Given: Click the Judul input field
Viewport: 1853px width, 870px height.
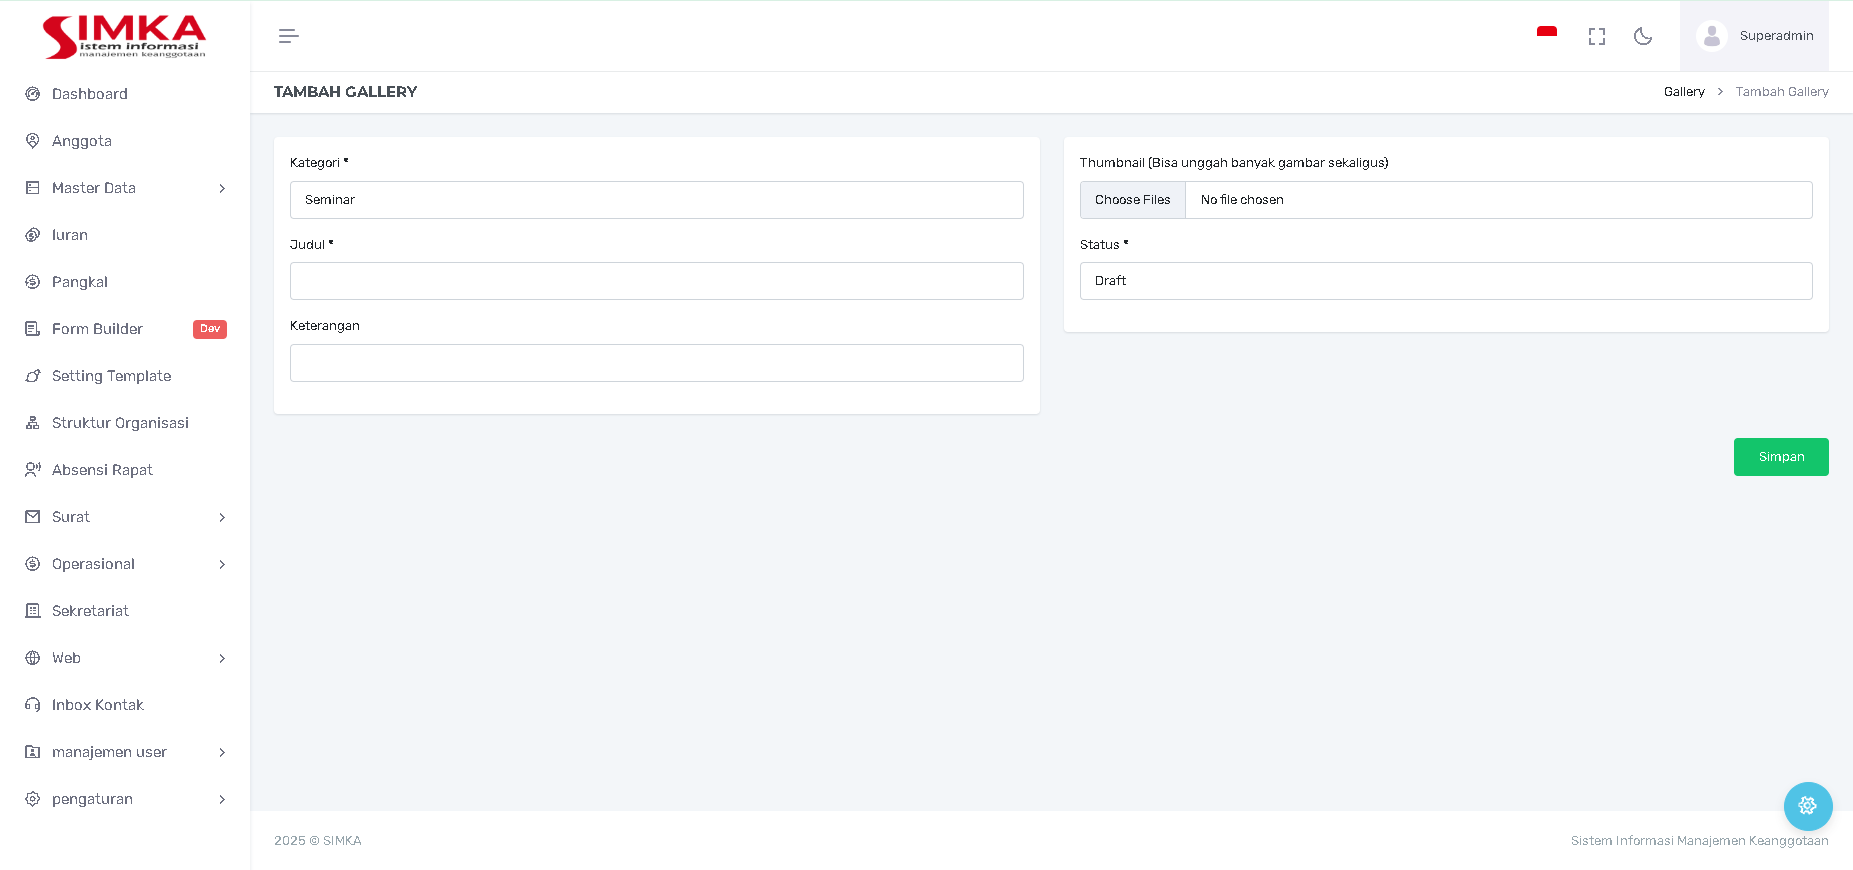Looking at the screenshot, I should coord(656,281).
